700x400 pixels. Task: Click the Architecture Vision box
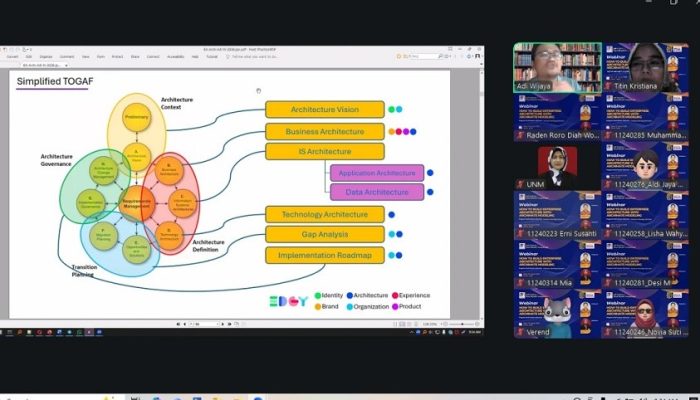tap(324, 110)
